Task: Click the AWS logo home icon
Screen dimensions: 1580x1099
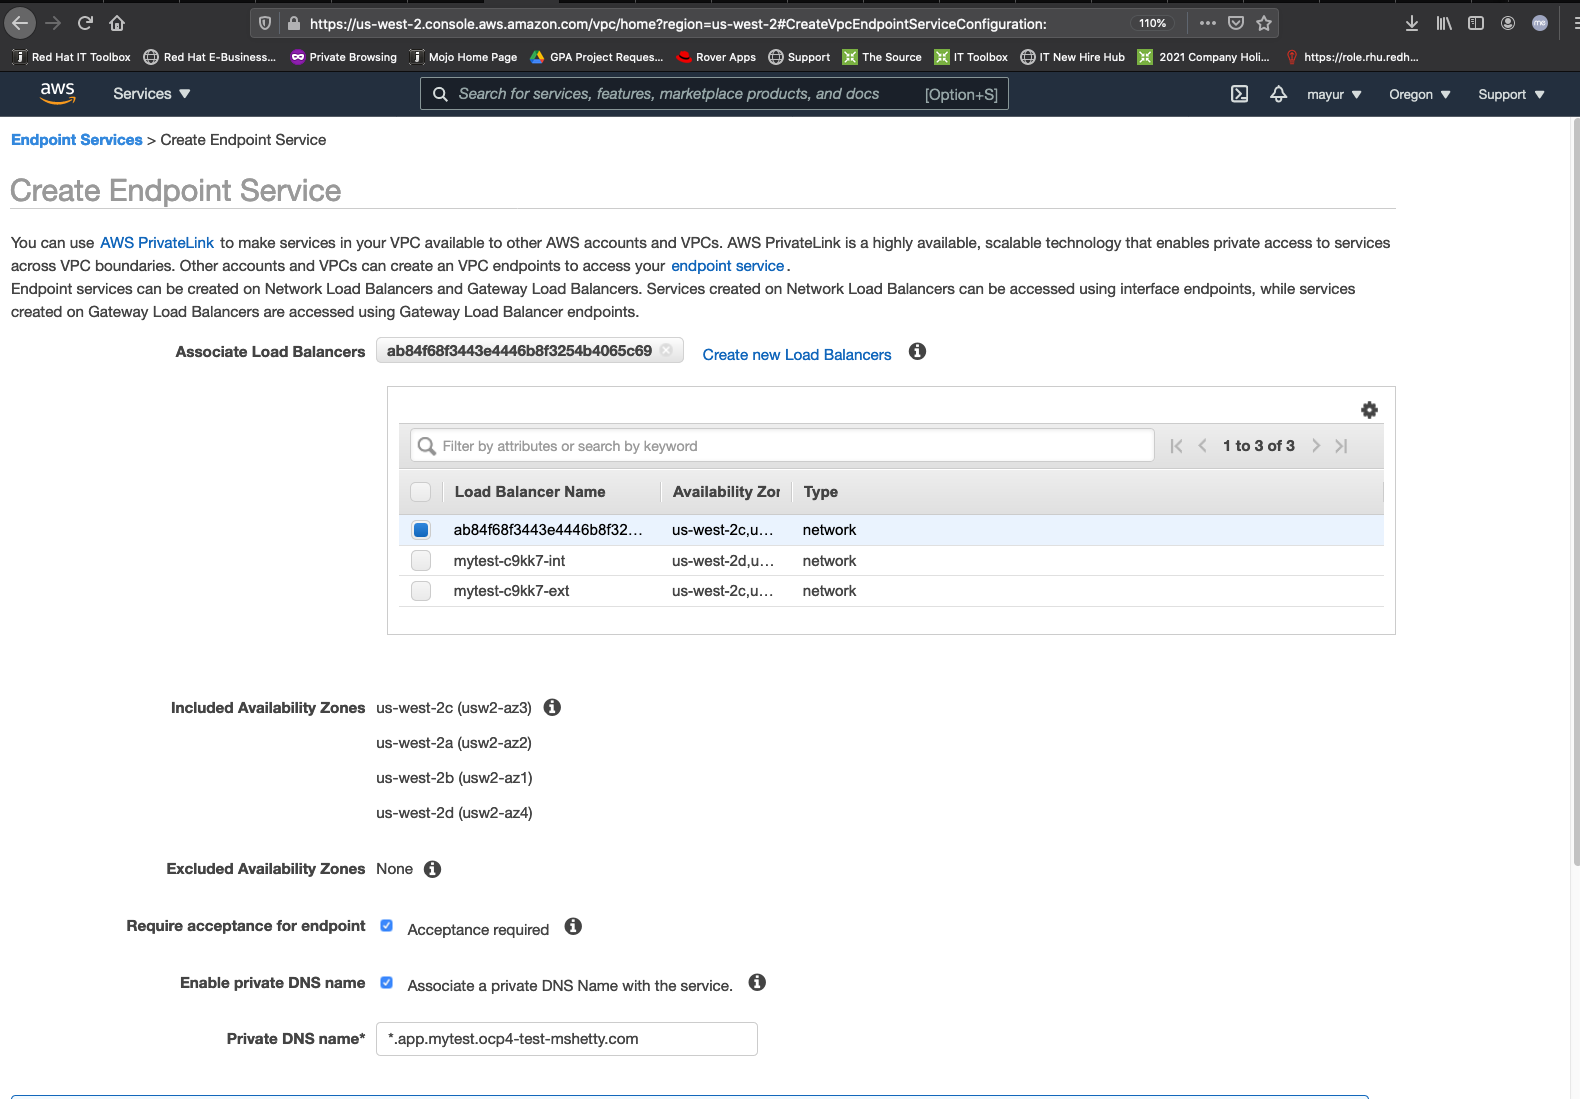Action: pyautogui.click(x=58, y=93)
